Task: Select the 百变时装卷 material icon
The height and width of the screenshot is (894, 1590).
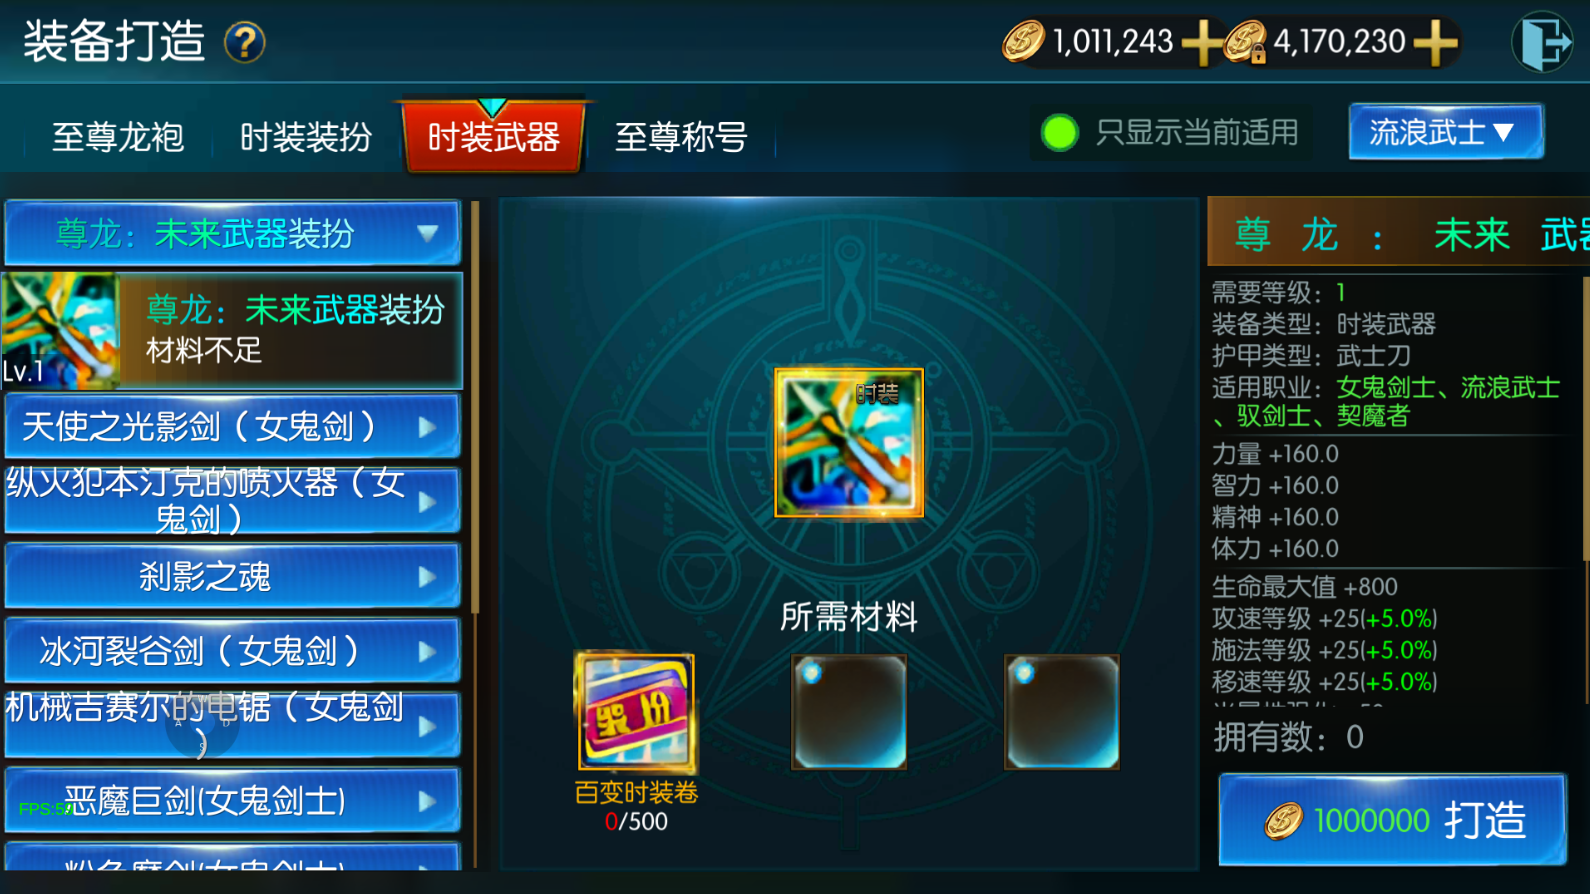Action: (635, 711)
